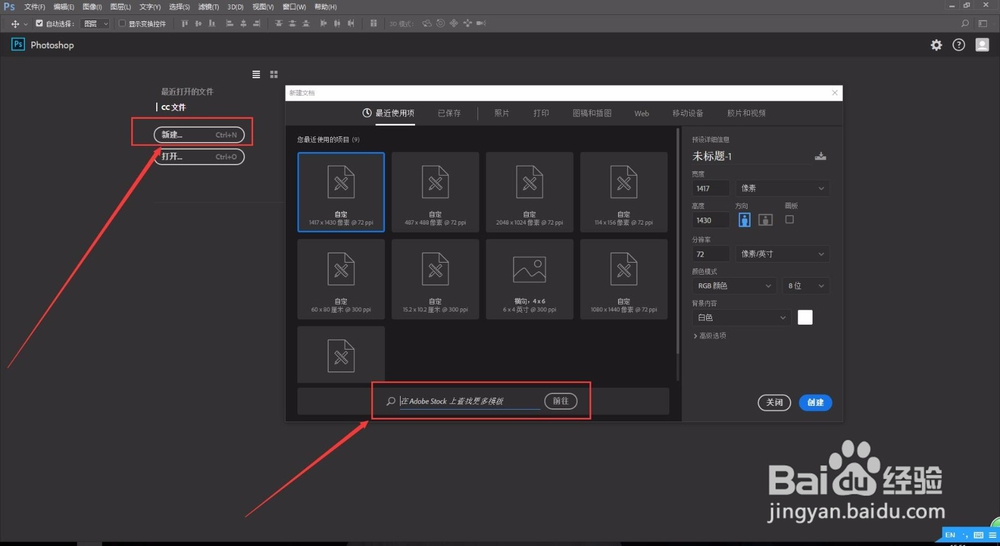This screenshot has width=1000, height=546.
Task: Click the save document preset icon
Action: click(x=821, y=156)
